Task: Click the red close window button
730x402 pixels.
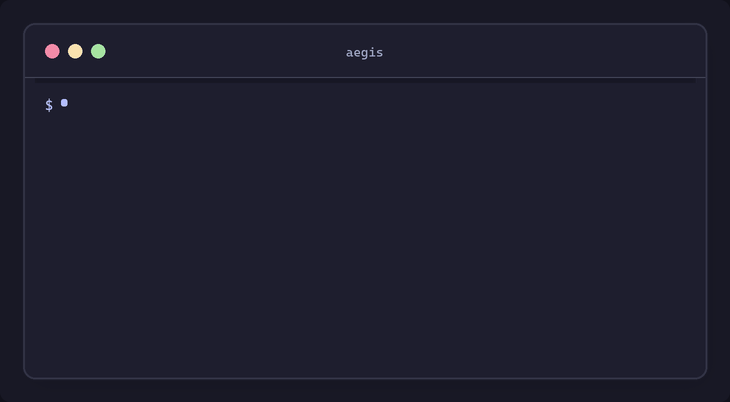Action: [52, 51]
